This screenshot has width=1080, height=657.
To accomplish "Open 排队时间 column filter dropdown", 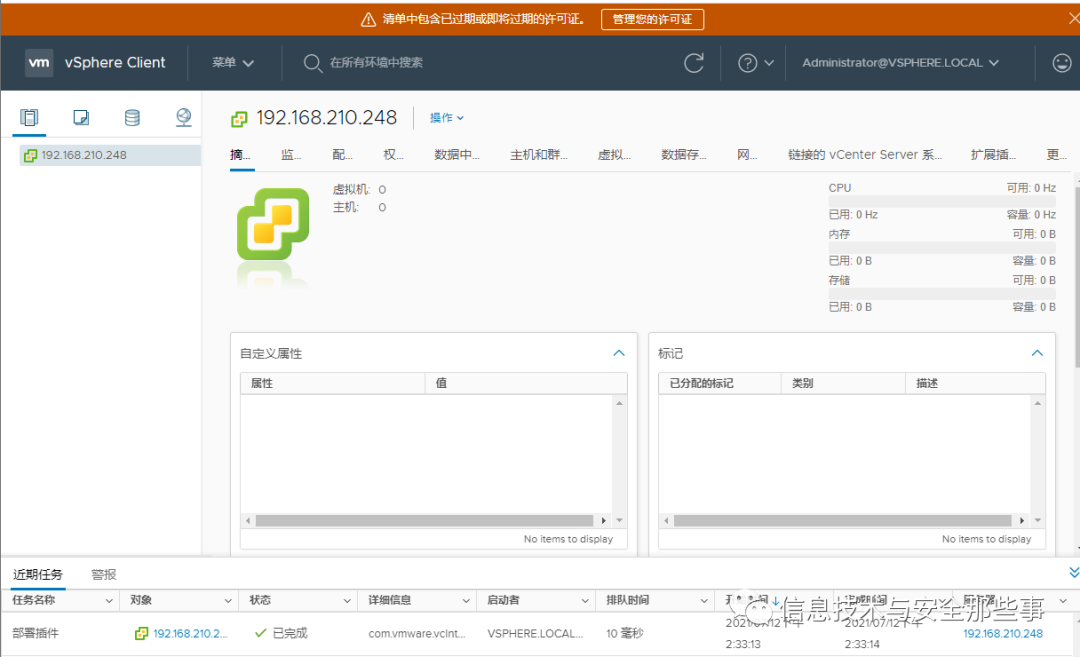I will pos(705,601).
